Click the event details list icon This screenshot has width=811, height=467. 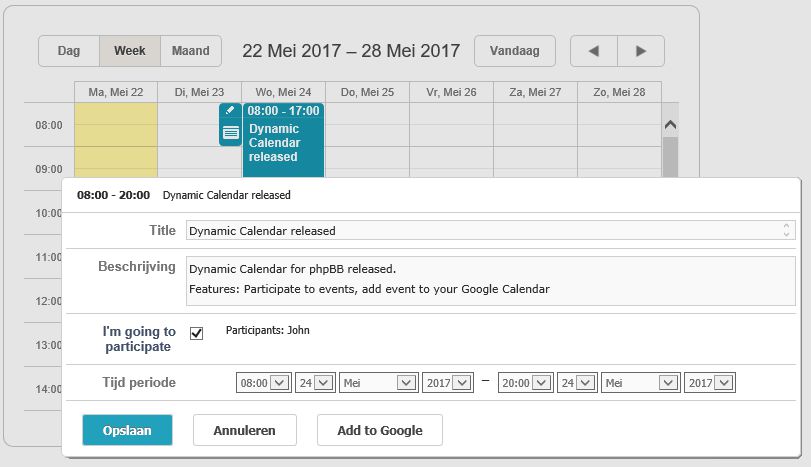click(x=230, y=132)
